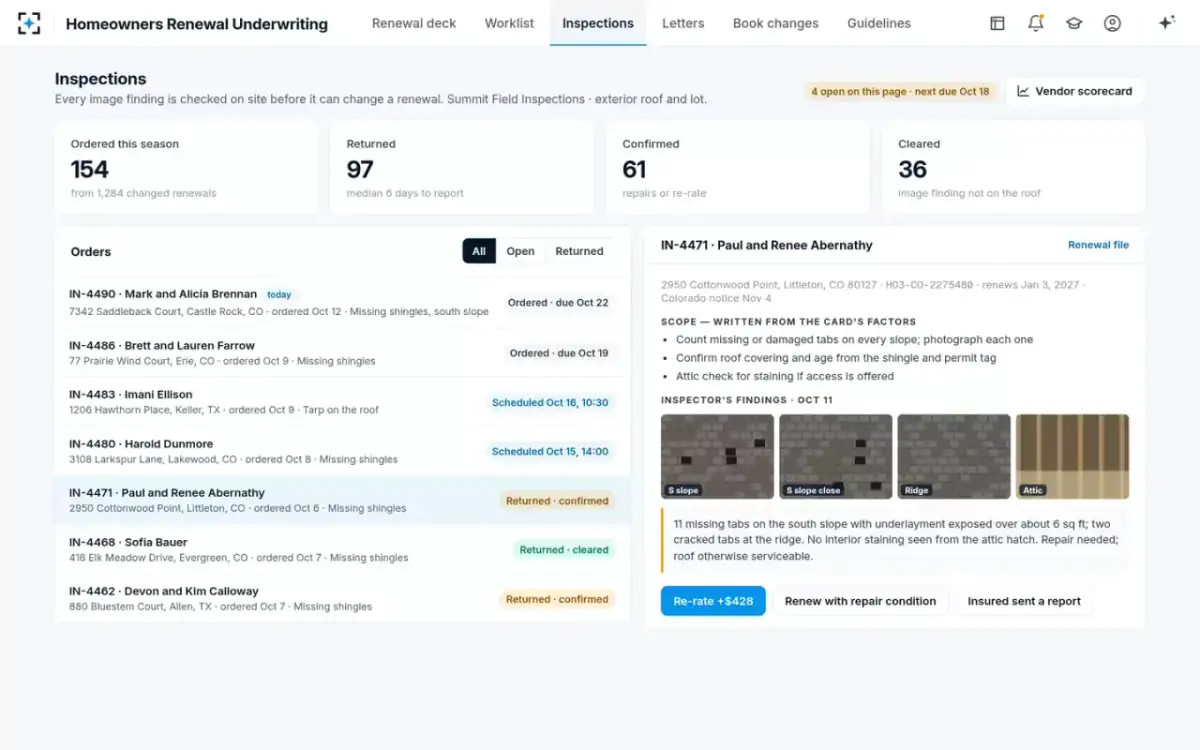The image size is (1200, 750).
Task: Choose Renew with repair condition
Action: [860, 601]
